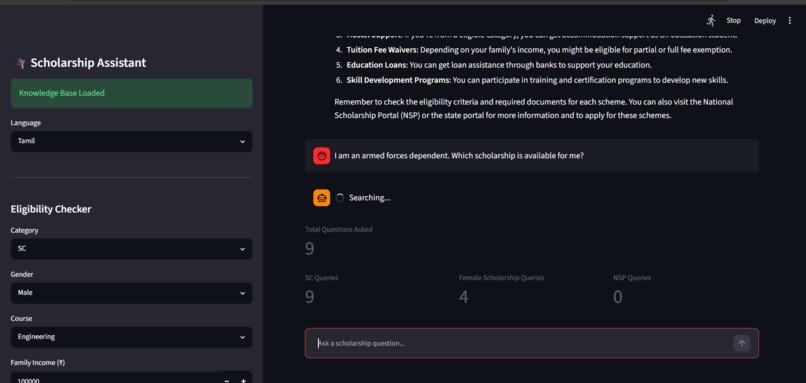Viewport: 806px width, 383px height.
Task: Decrease Family Income with minus stepper
Action: click(x=227, y=380)
